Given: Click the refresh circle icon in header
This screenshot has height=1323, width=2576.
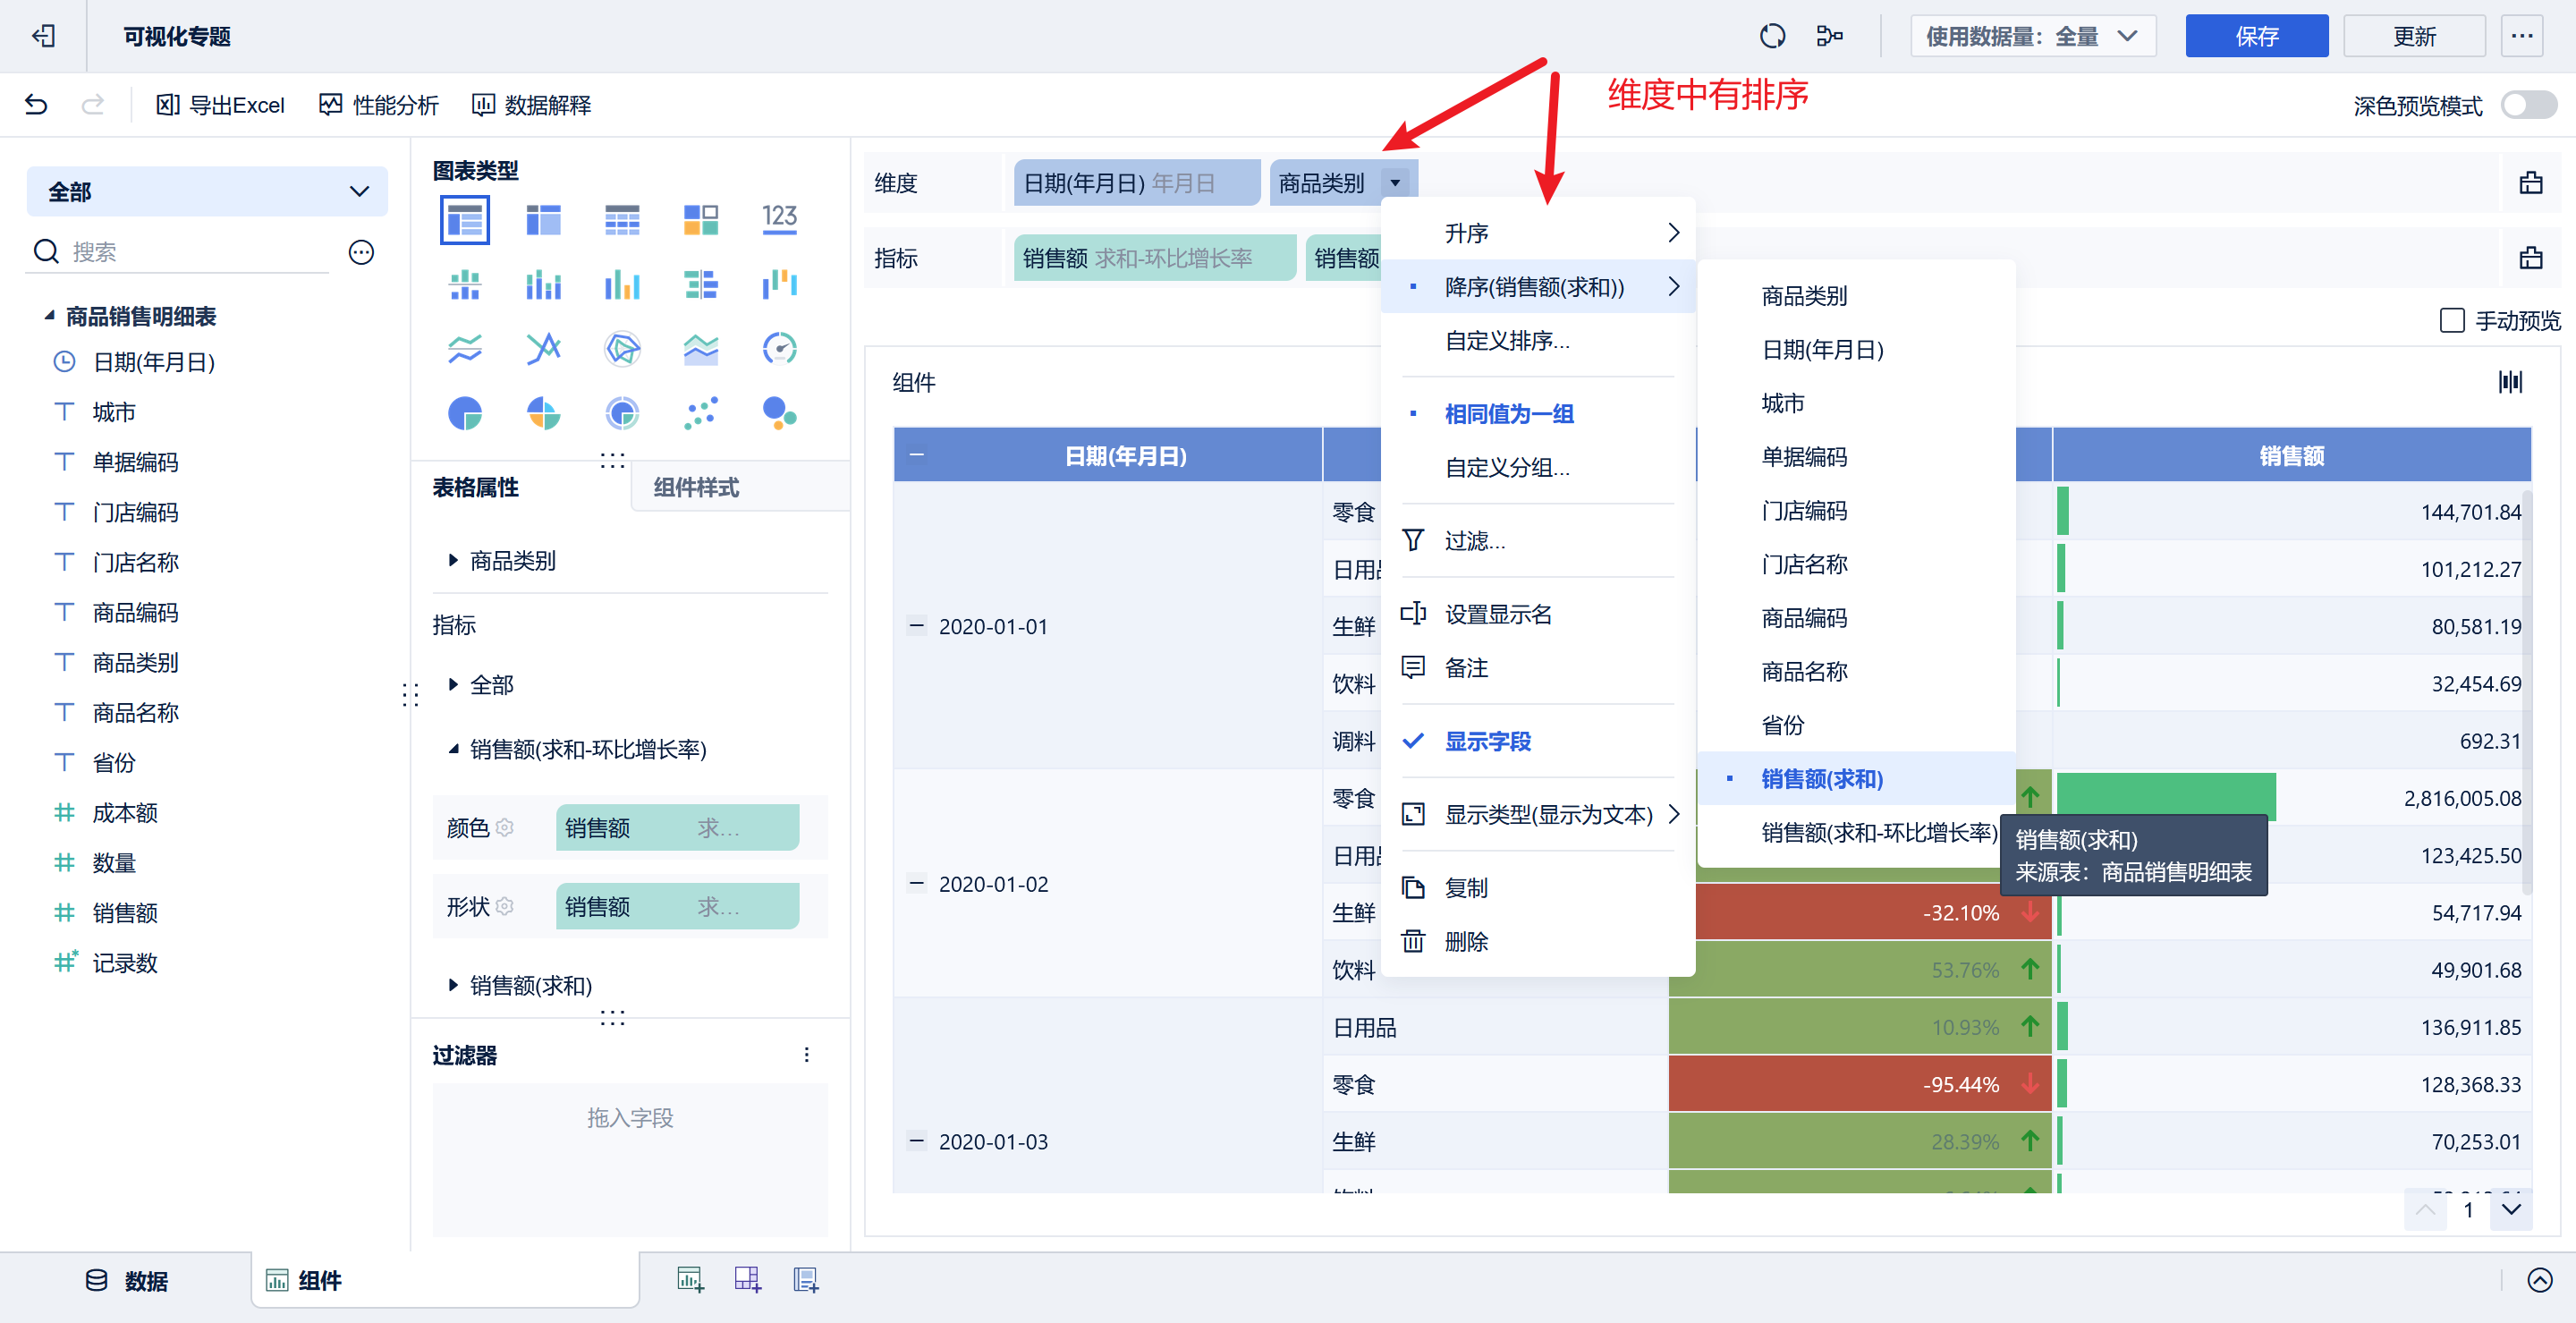Looking at the screenshot, I should (x=1772, y=37).
